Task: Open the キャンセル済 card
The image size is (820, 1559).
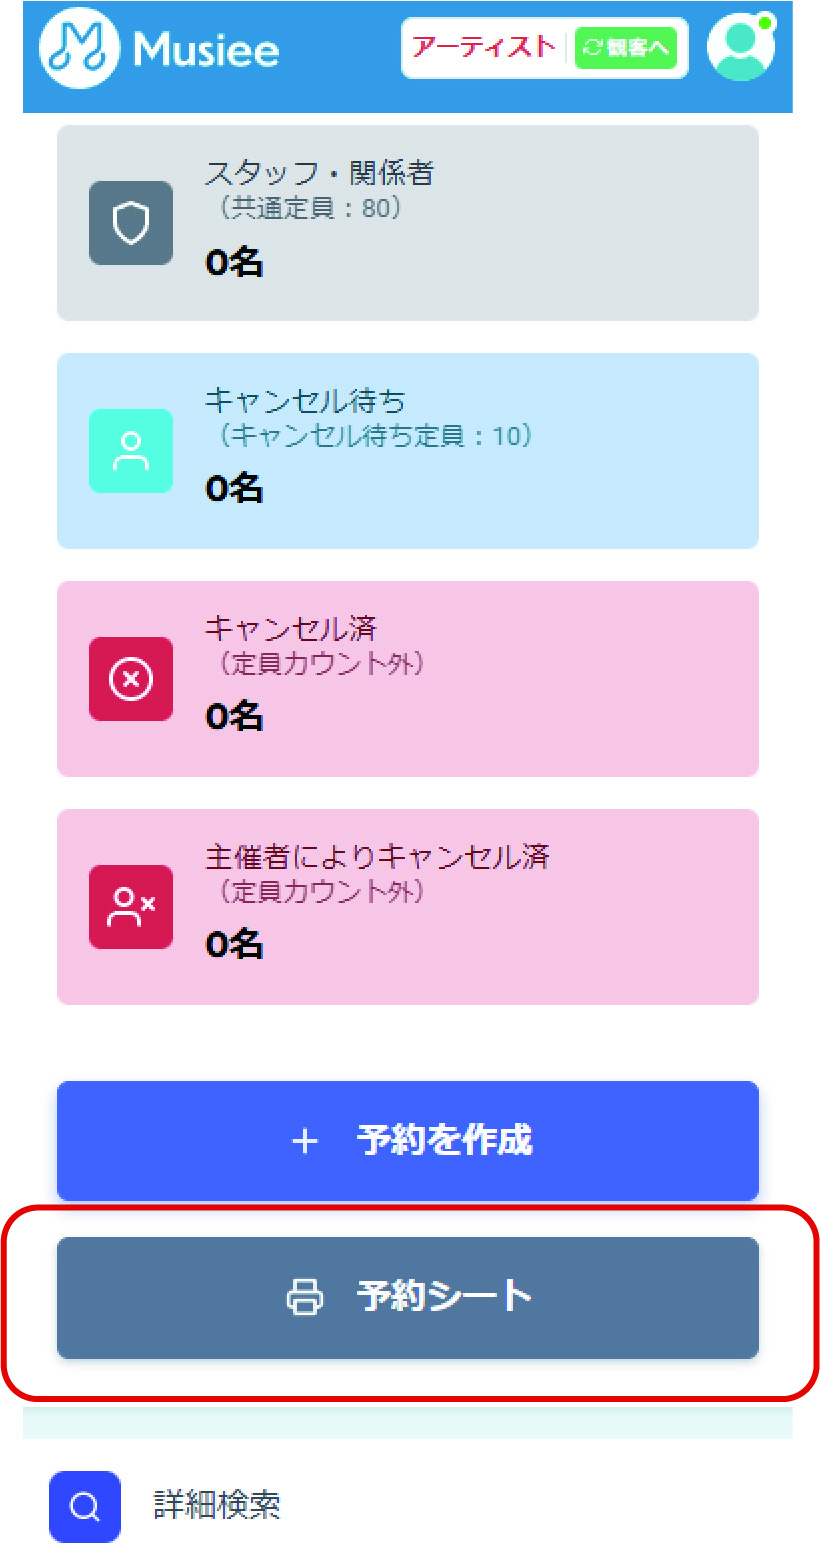Action: pyautogui.click(x=408, y=679)
